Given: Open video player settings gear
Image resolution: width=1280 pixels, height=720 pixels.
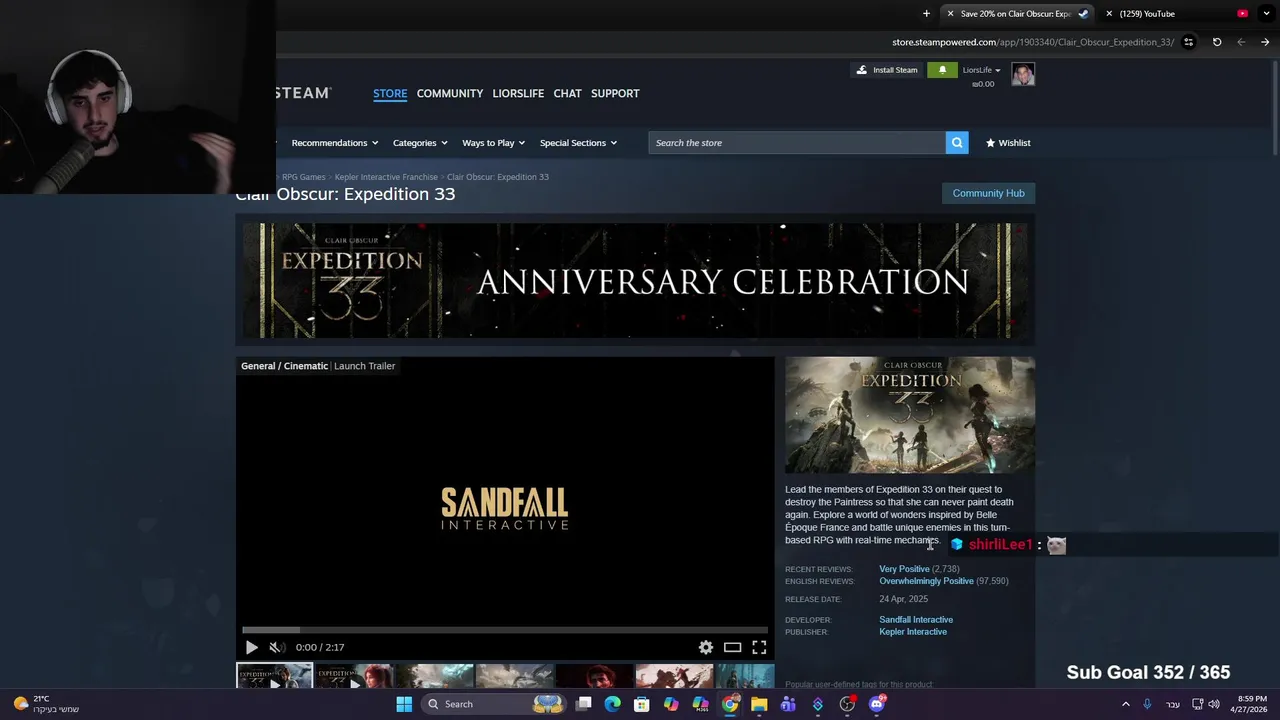Looking at the screenshot, I should [706, 647].
